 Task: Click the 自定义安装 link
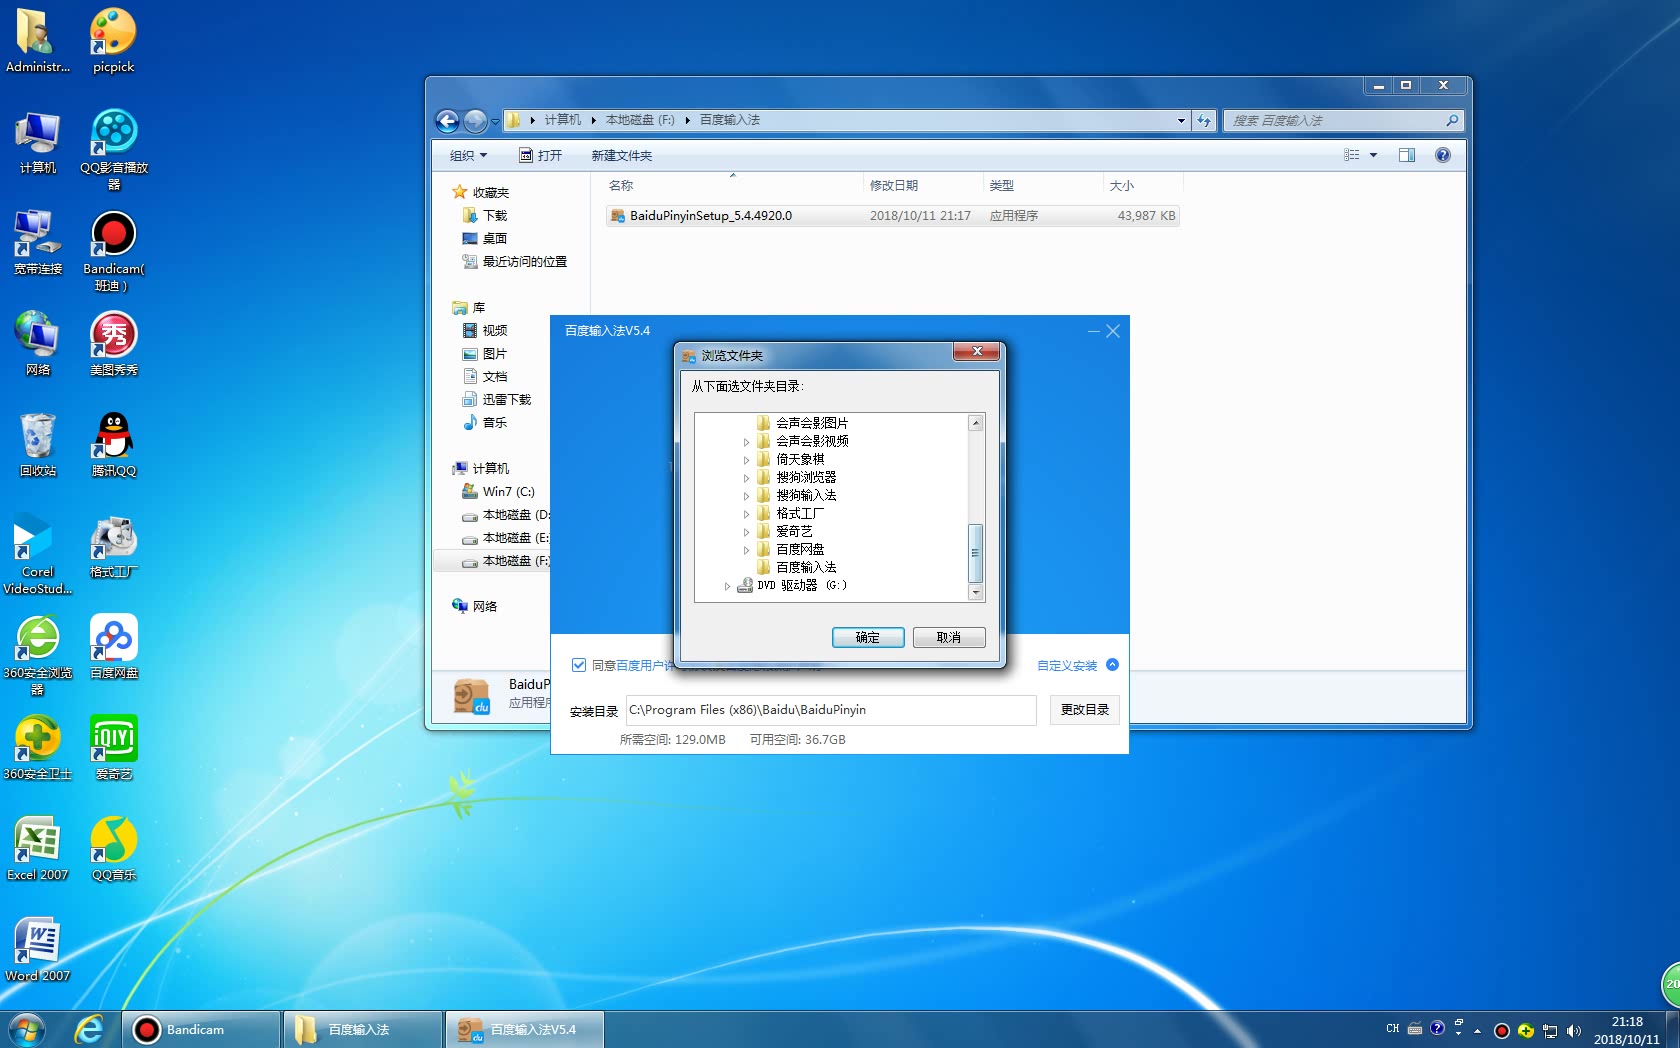tap(1067, 666)
